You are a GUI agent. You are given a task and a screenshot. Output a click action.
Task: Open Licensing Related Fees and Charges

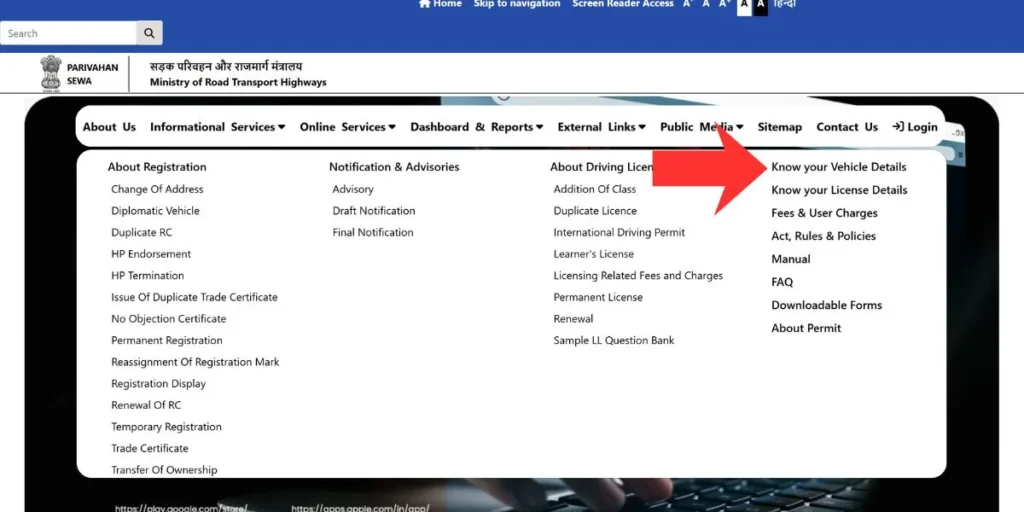(x=638, y=276)
